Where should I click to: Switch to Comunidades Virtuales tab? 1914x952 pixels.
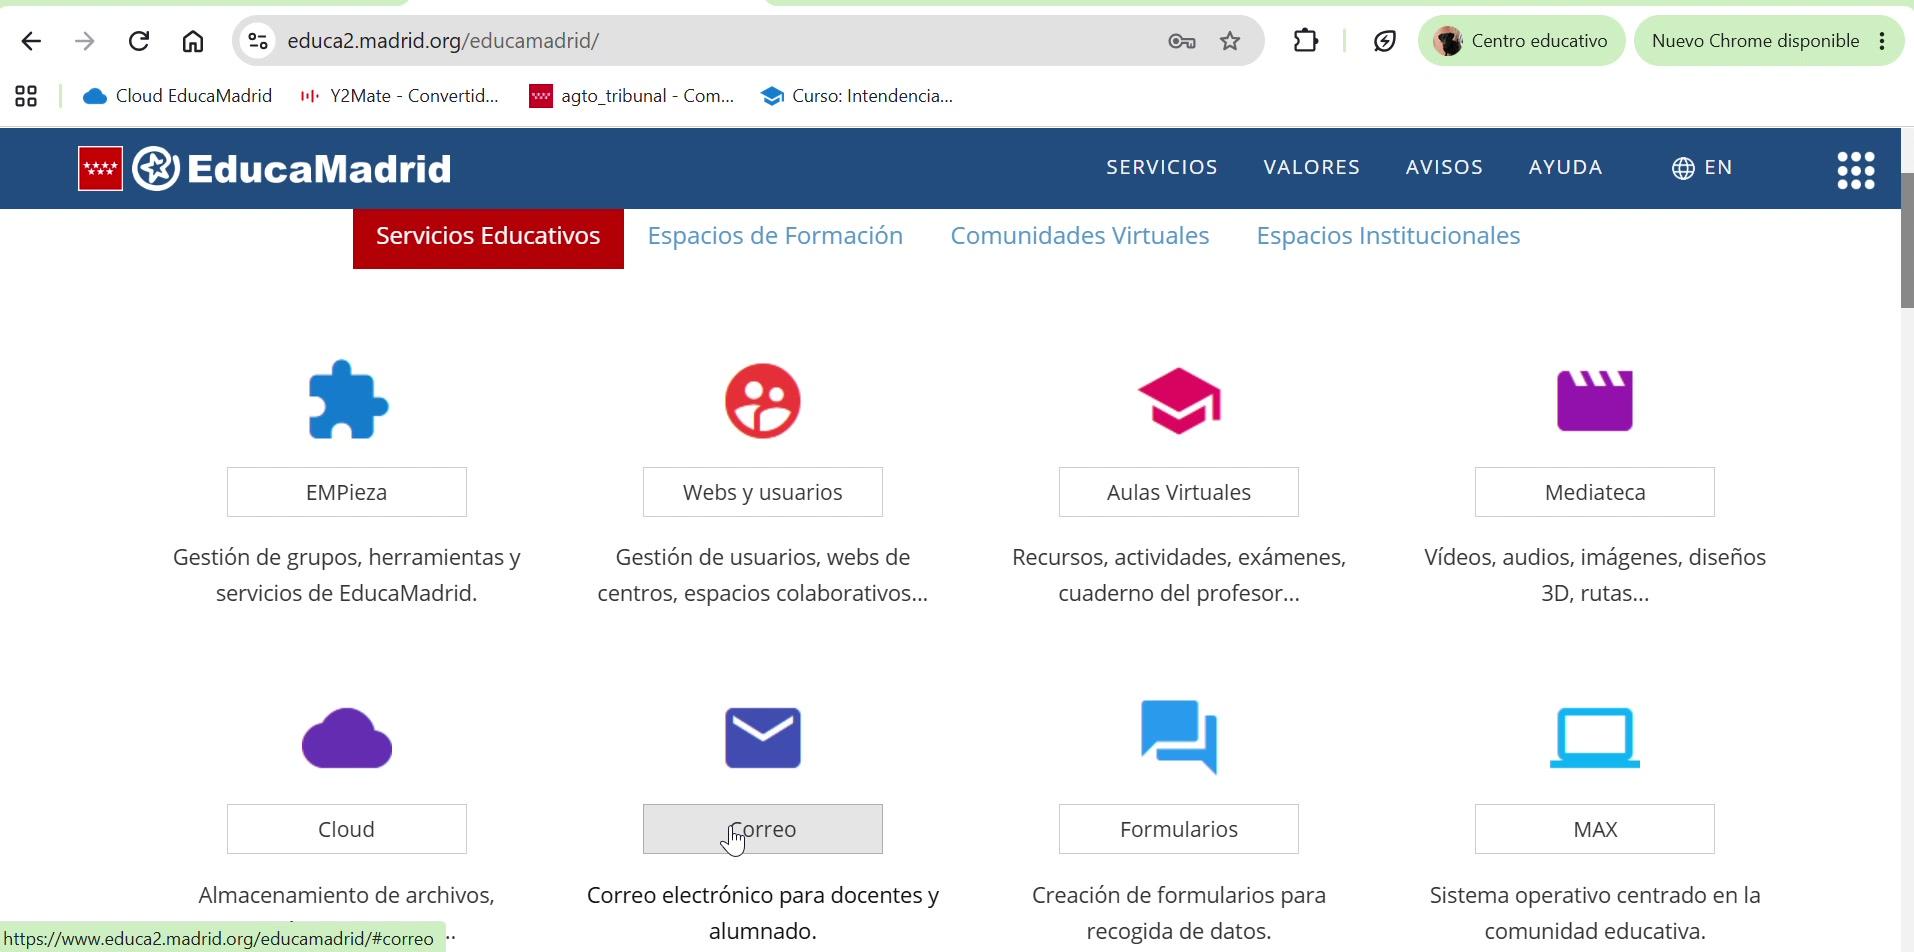point(1080,236)
